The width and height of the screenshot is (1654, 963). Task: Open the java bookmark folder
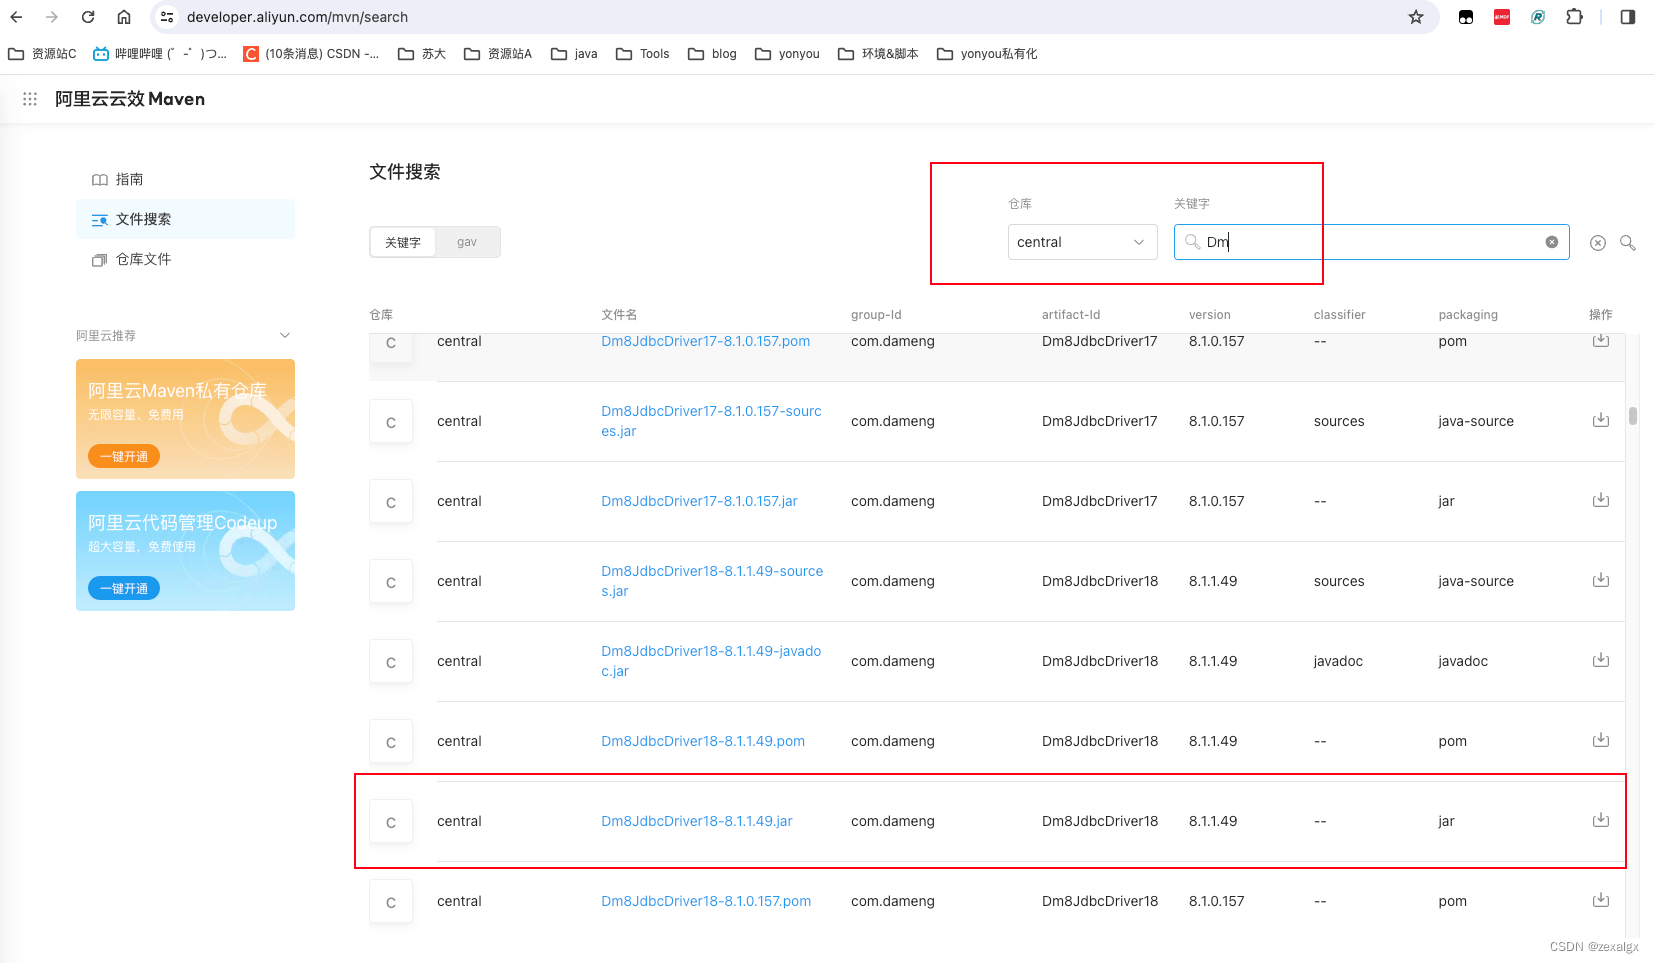tap(574, 54)
